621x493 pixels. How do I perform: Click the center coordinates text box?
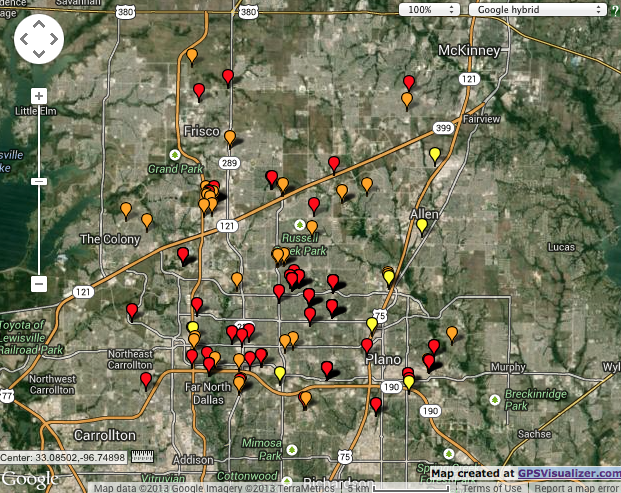tap(64, 457)
